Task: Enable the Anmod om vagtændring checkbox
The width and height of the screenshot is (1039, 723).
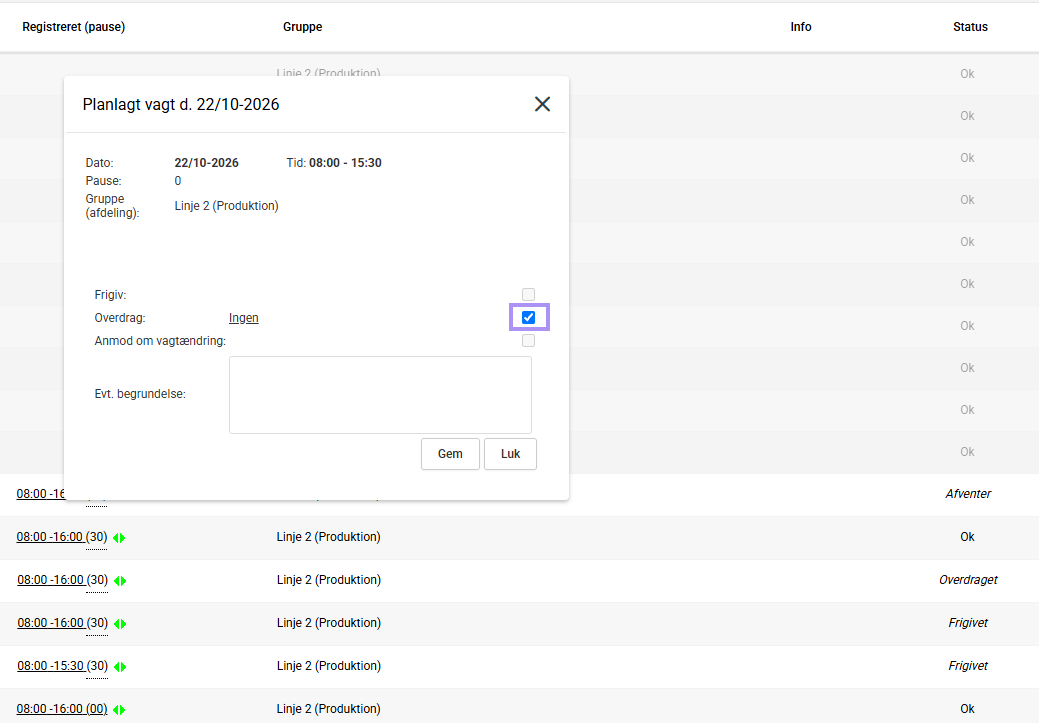Action: tap(528, 341)
